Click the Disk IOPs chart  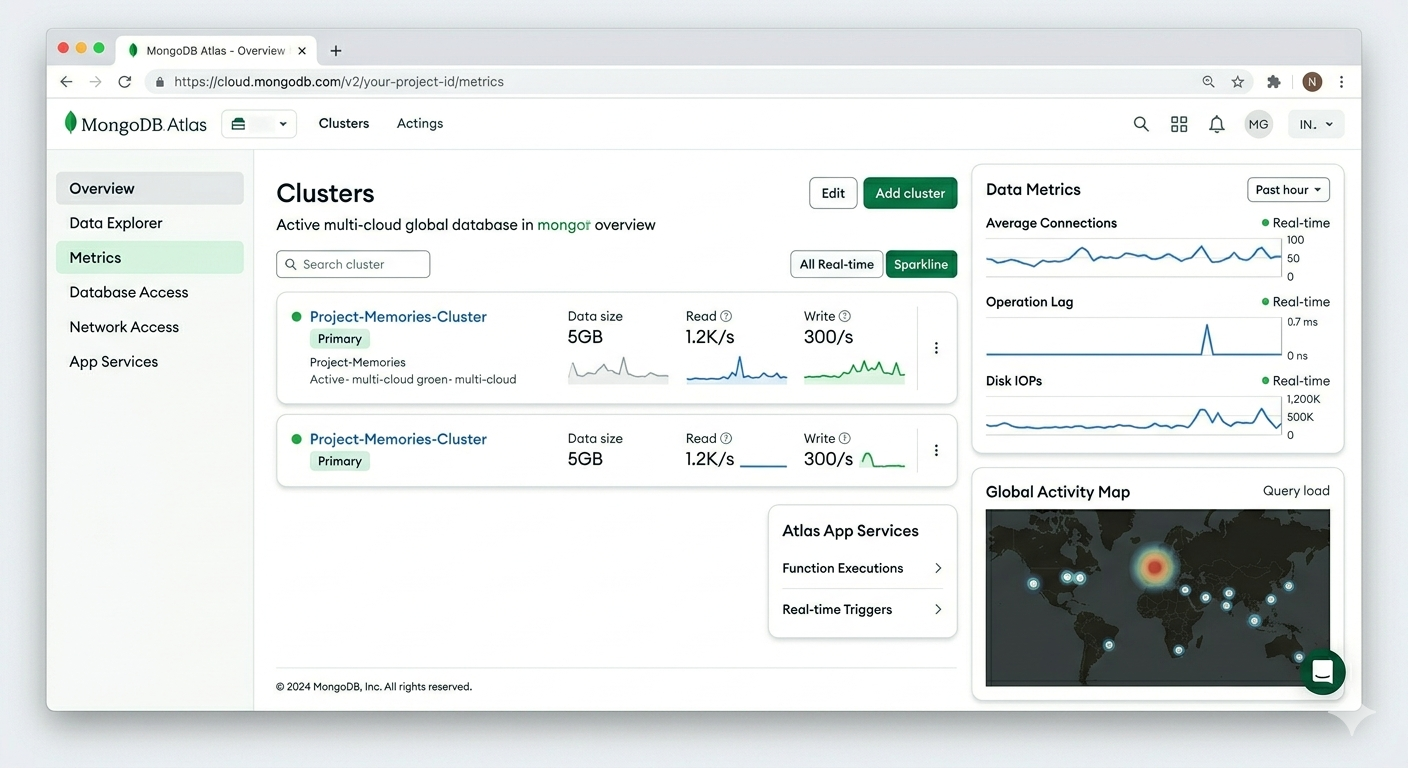pyautogui.click(x=1134, y=416)
